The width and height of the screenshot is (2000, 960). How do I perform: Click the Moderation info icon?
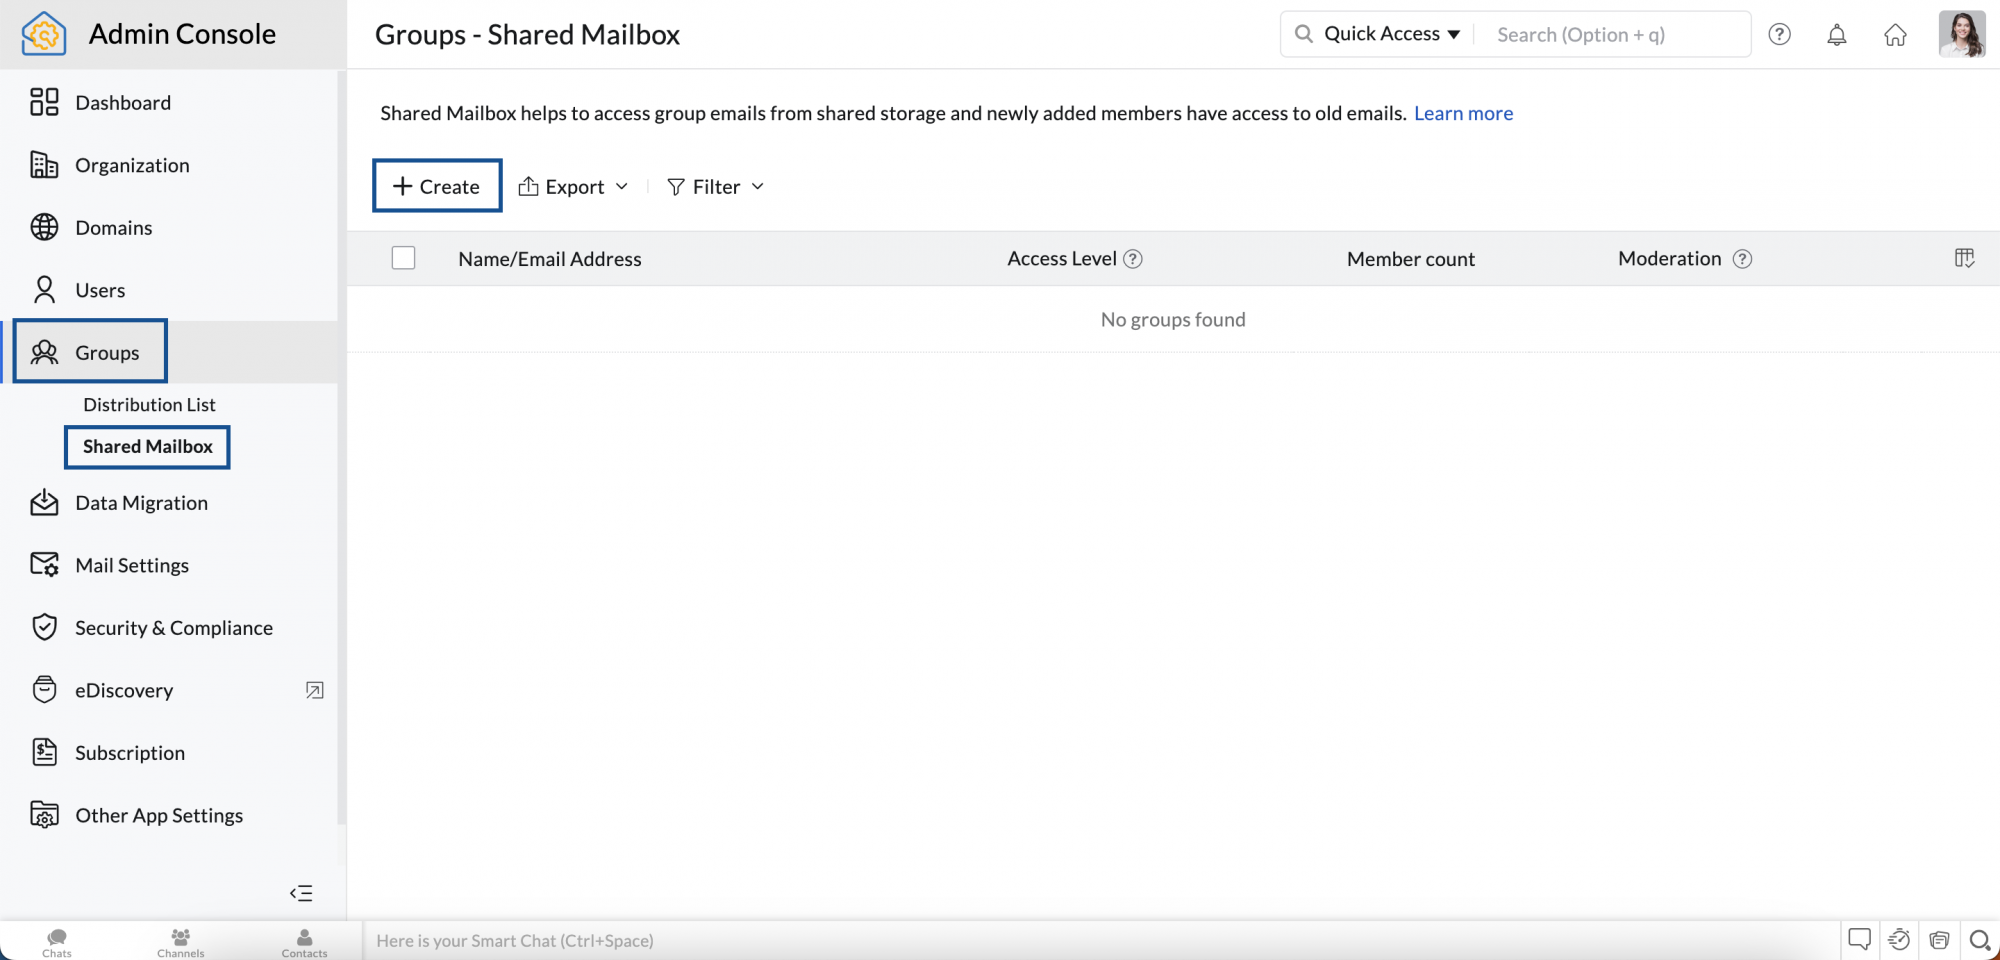[1742, 259]
